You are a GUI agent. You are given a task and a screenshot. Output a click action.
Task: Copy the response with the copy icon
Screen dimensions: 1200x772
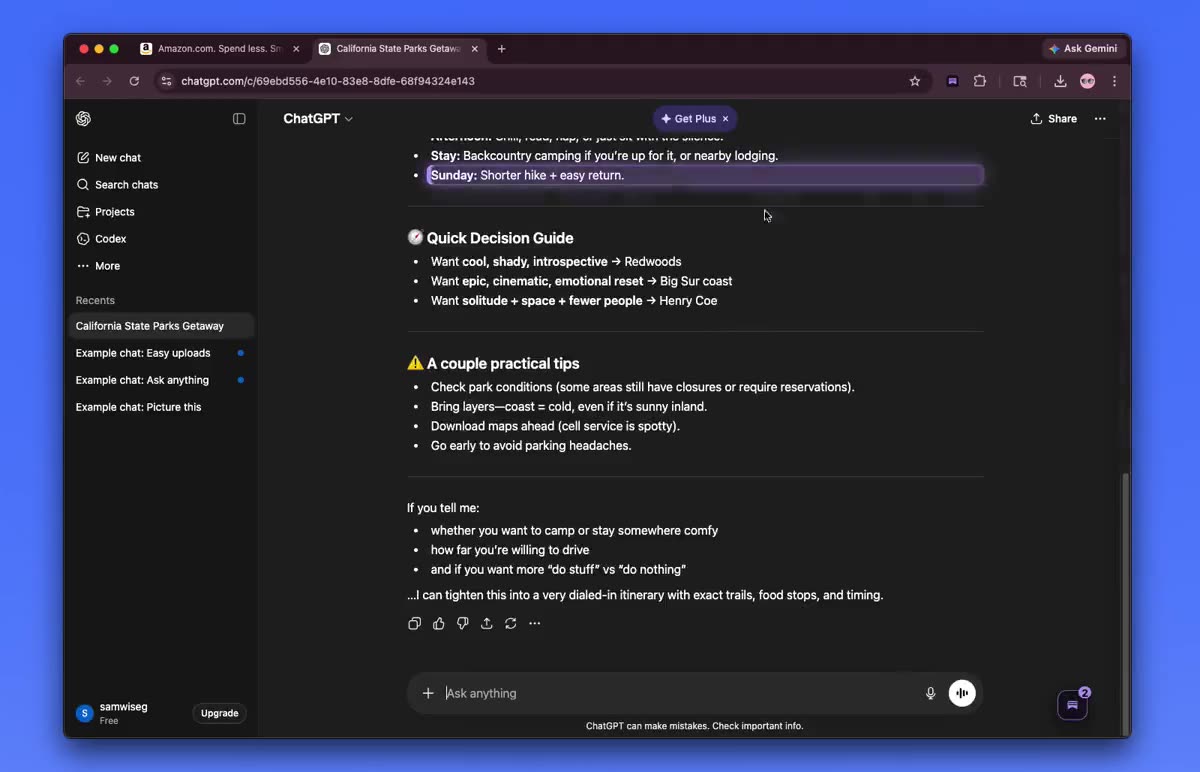pos(415,624)
